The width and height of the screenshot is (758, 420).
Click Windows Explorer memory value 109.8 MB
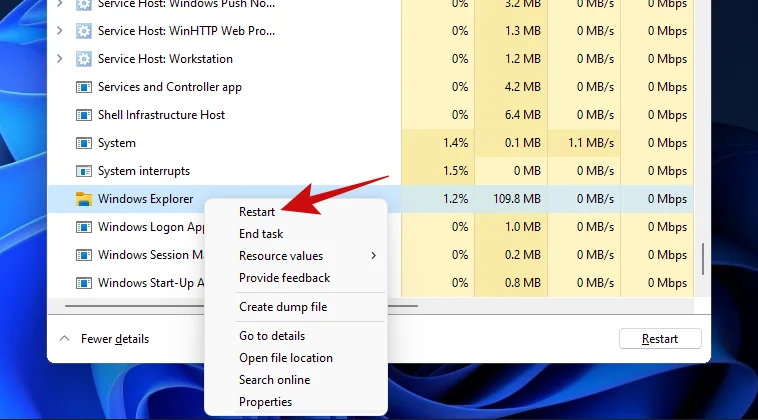(517, 199)
